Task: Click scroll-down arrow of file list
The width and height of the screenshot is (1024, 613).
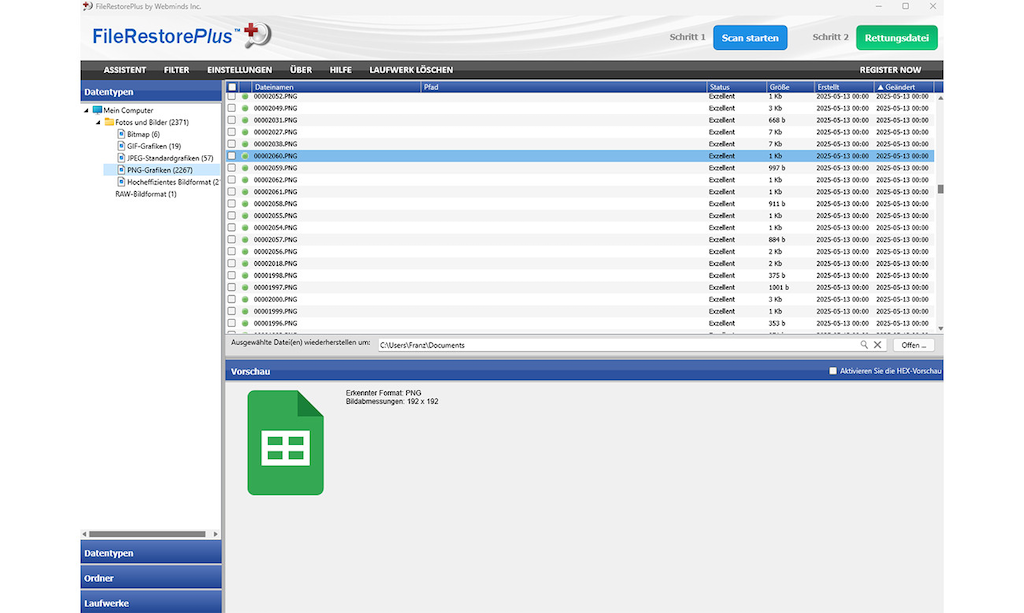Action: [x=940, y=328]
